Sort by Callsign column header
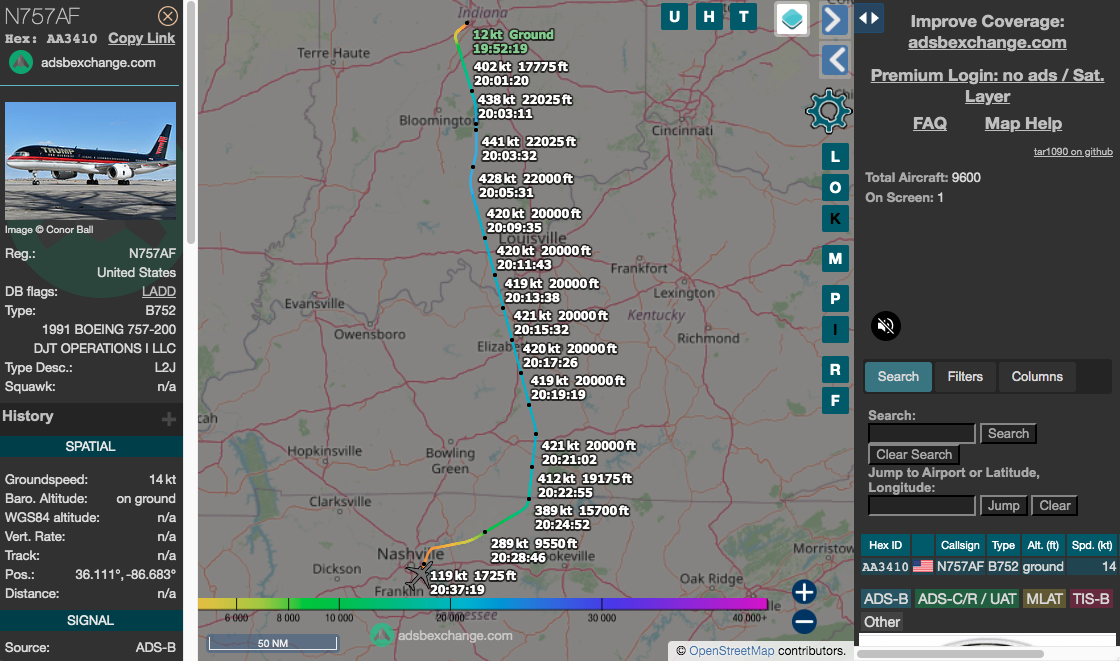Screen dimensions: 1120x661 click(959, 545)
